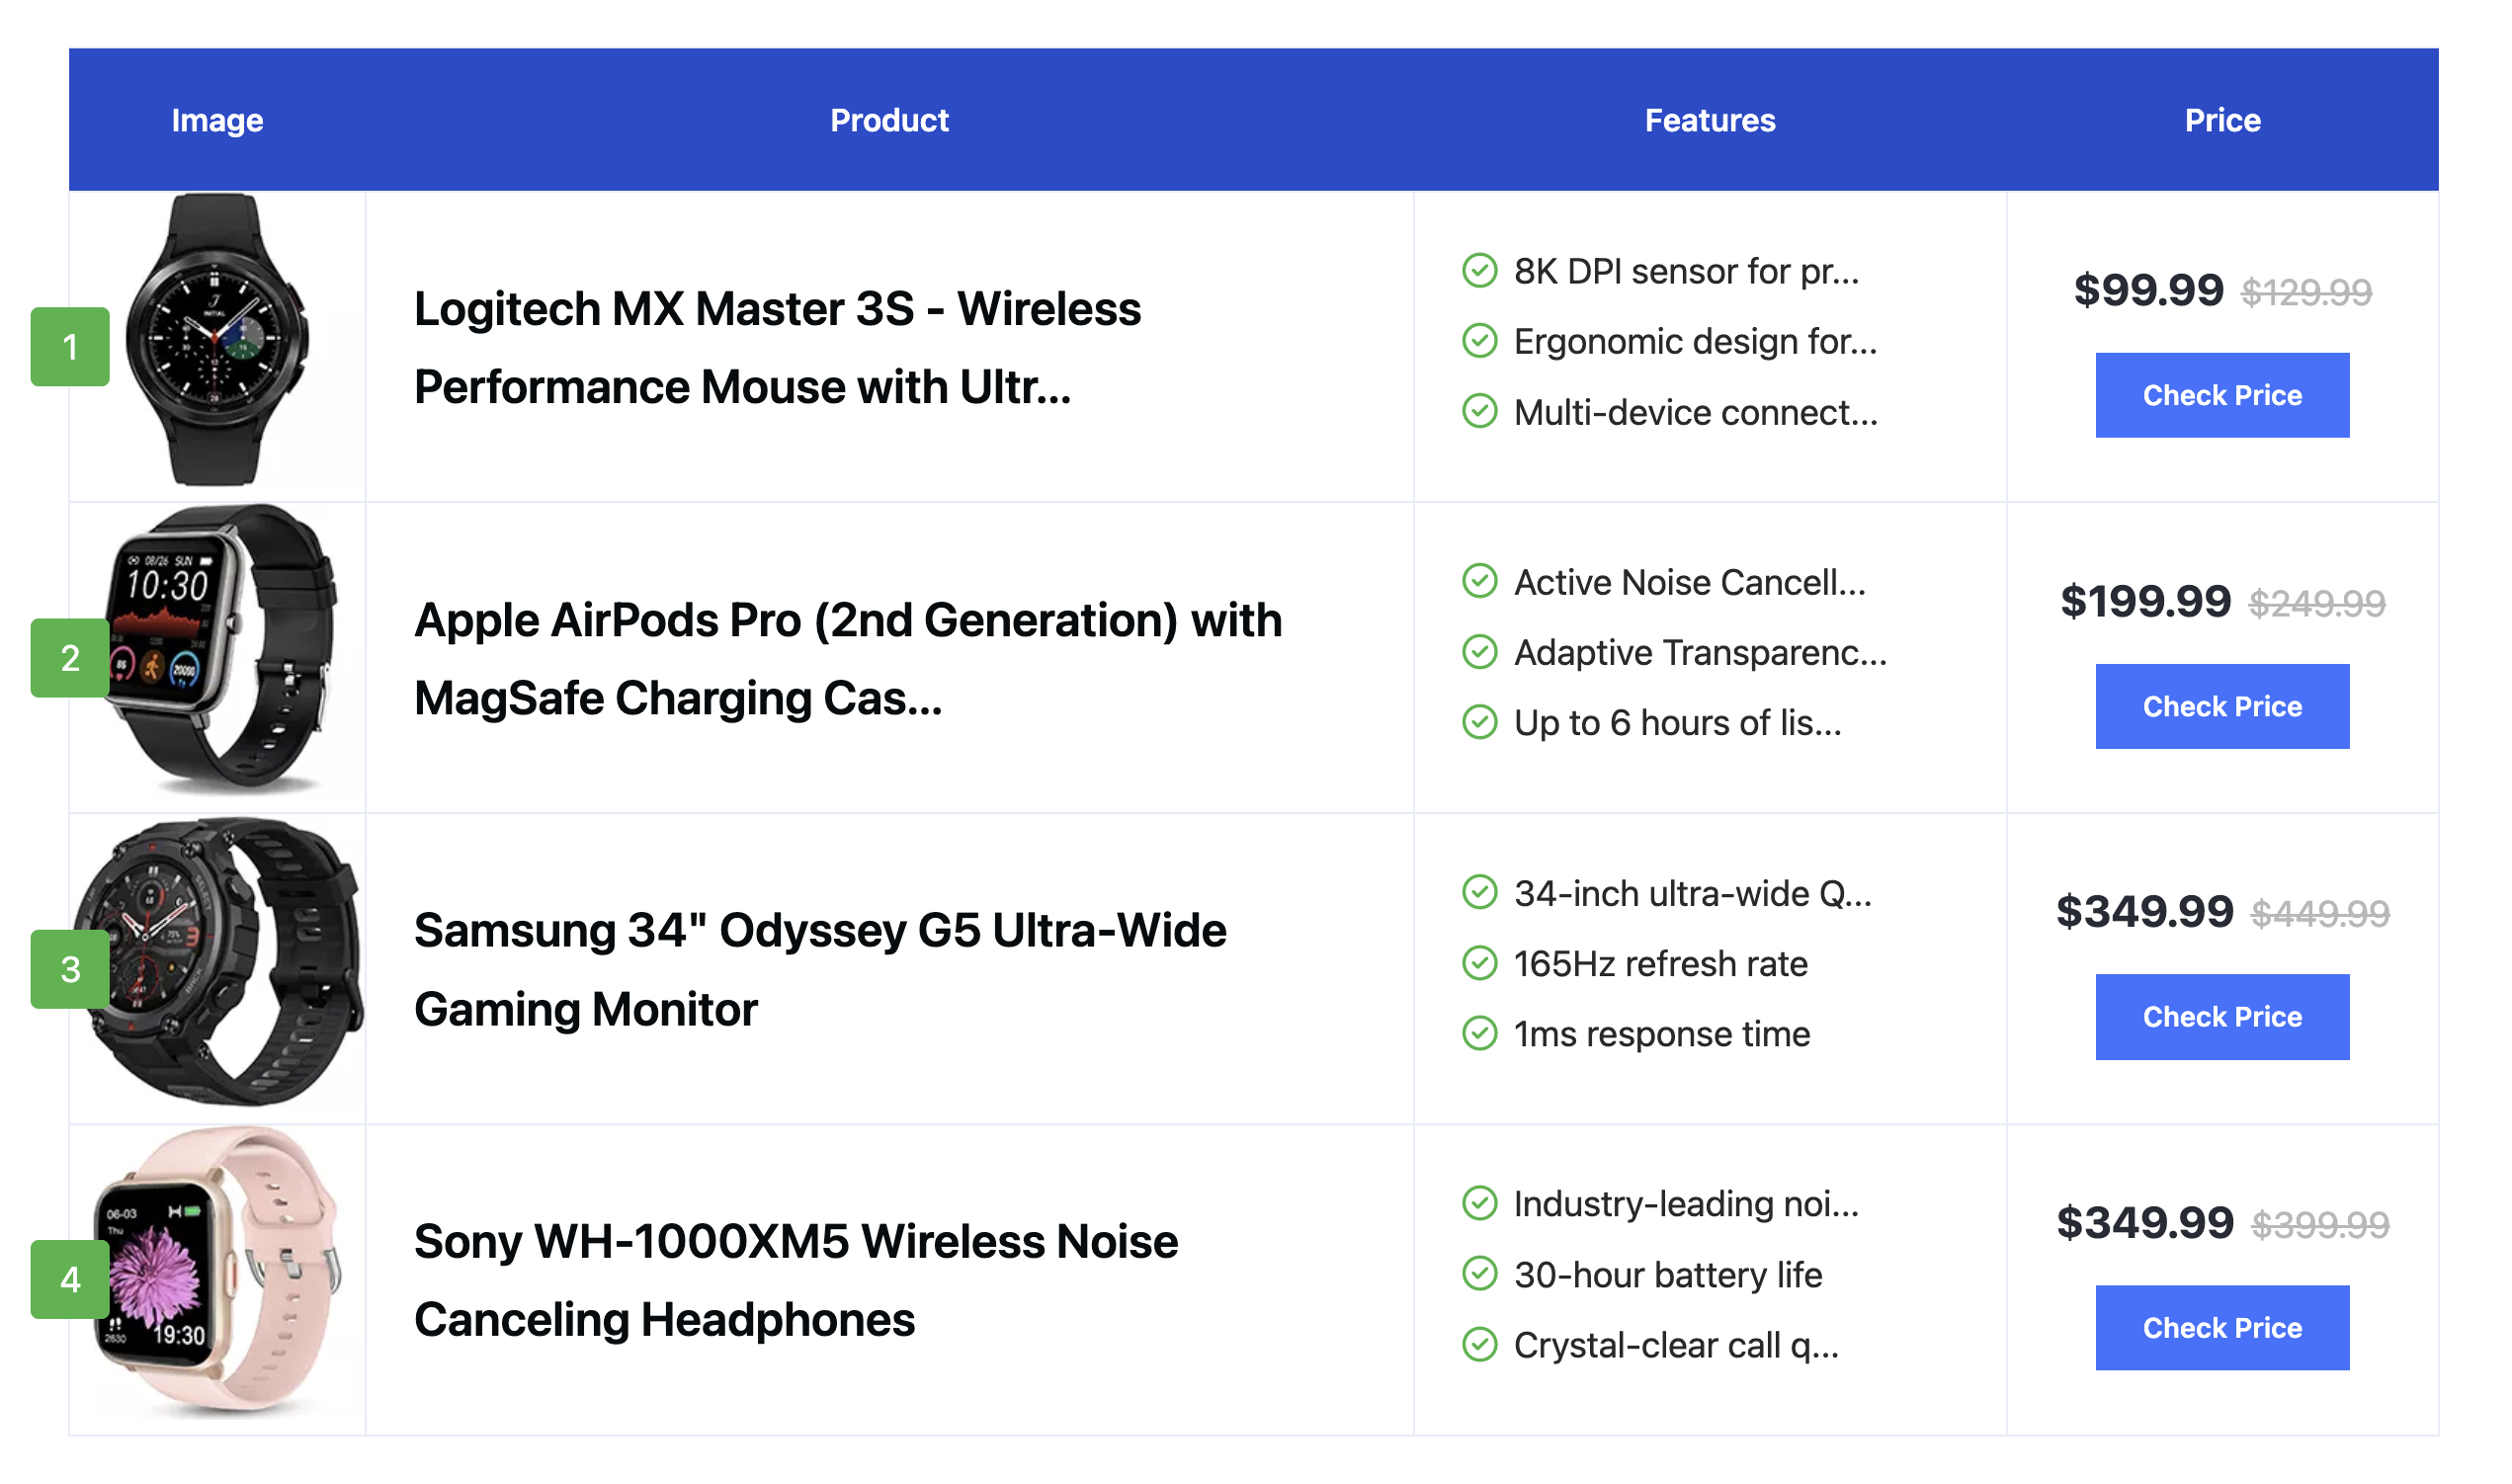
Task: Select the feature text '1ms response time'
Action: click(1661, 1034)
